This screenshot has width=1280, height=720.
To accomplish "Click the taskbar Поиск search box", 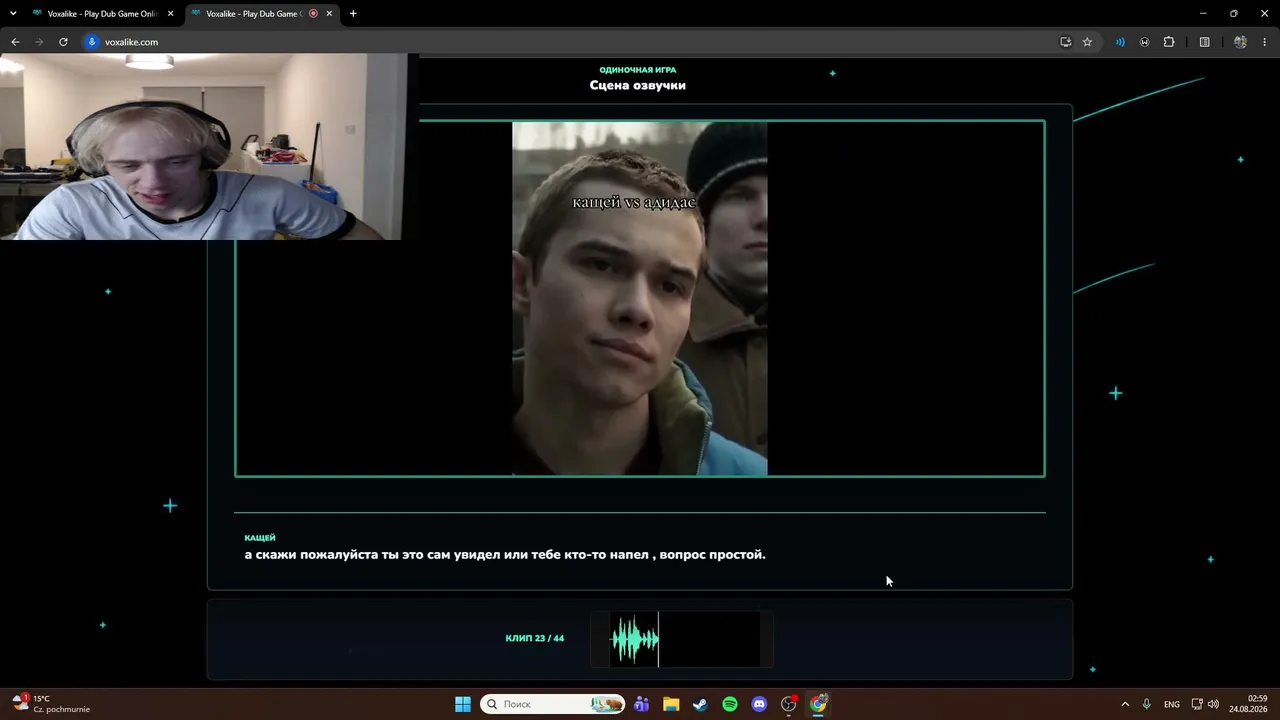I will 553,704.
